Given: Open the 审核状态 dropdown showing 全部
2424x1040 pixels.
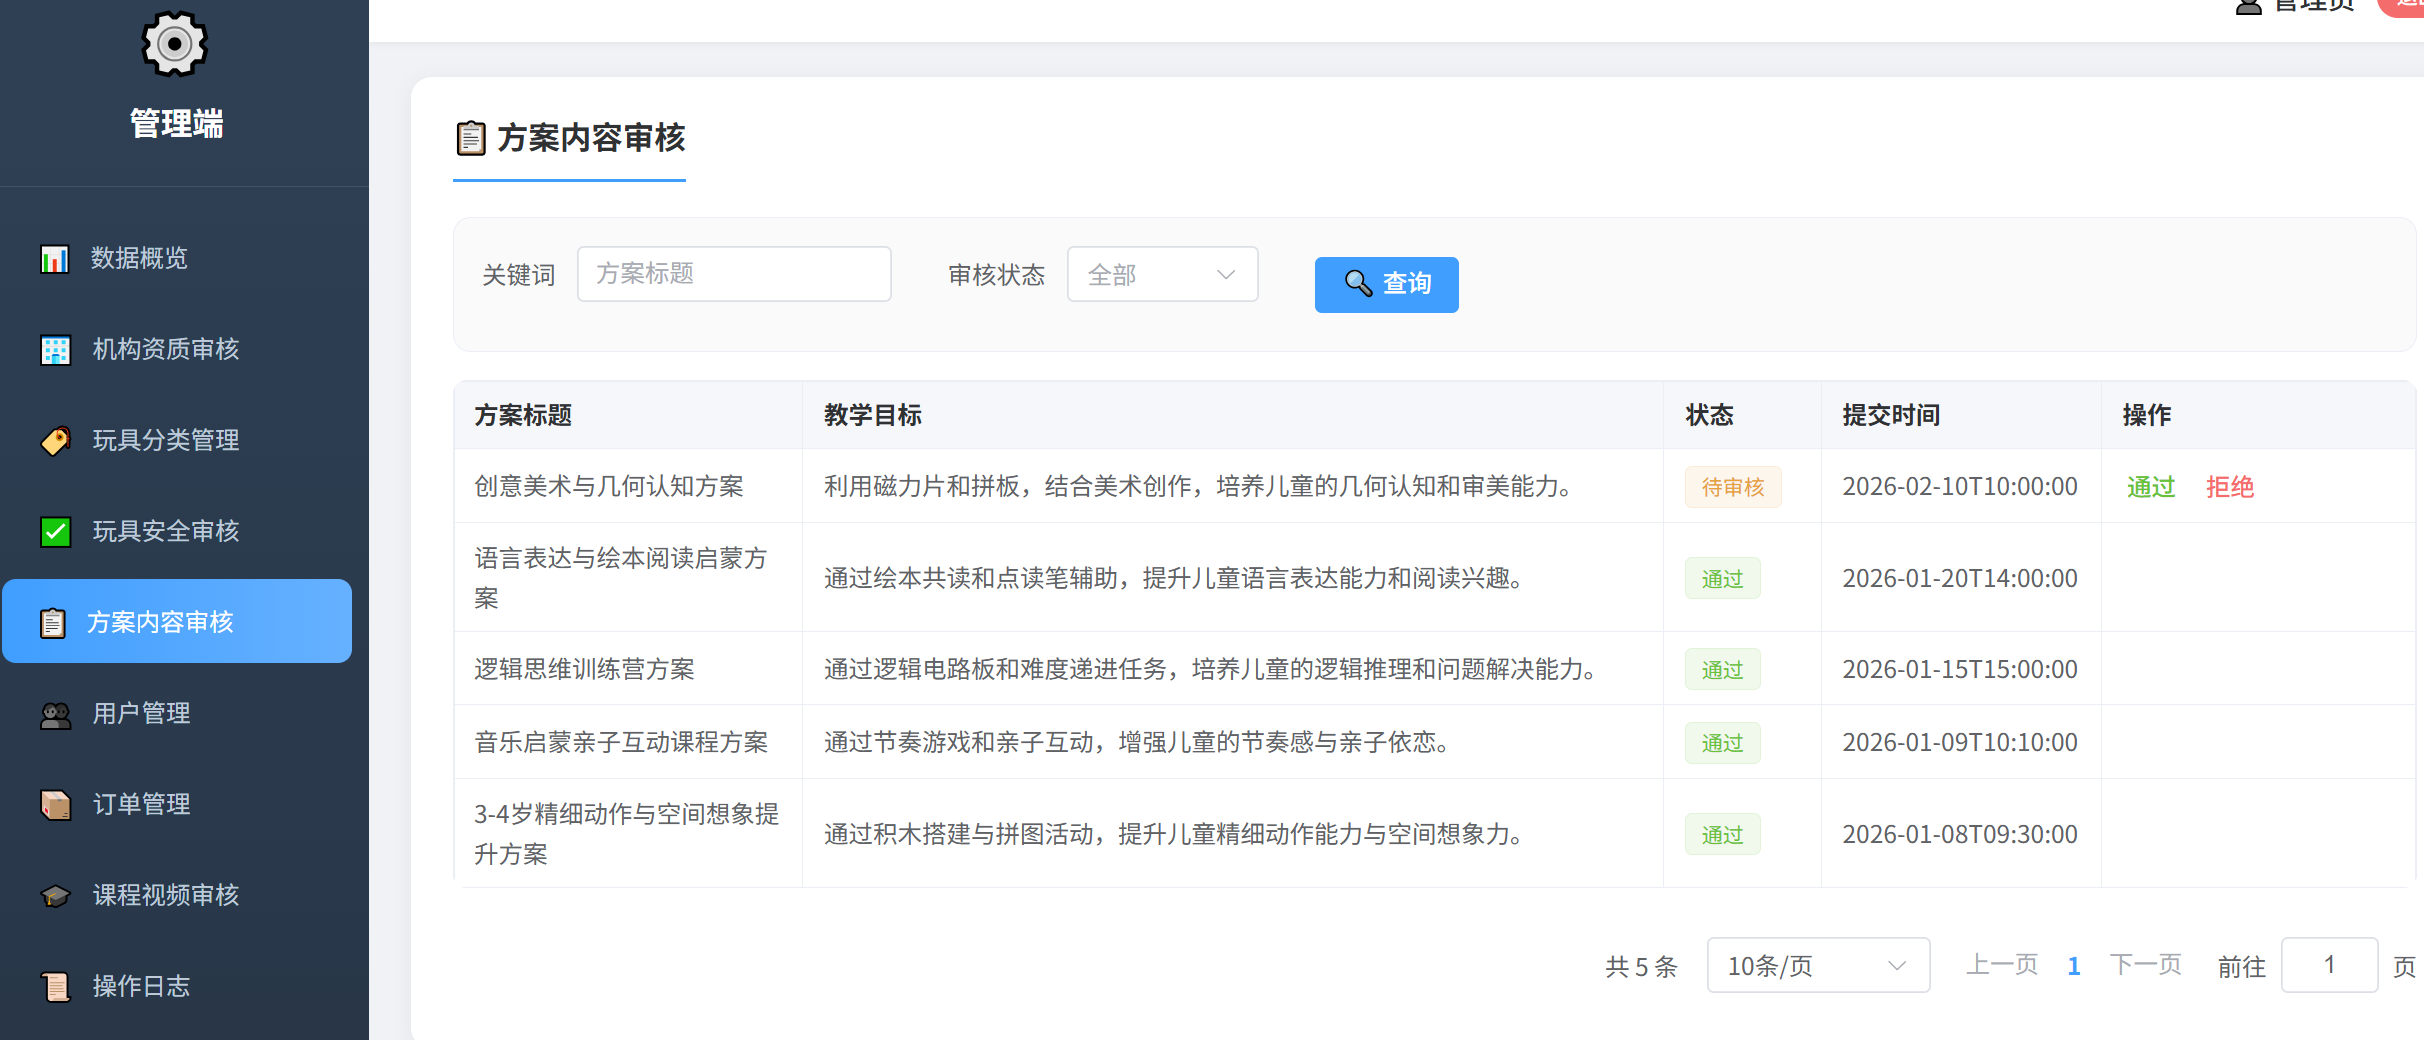Looking at the screenshot, I should tap(1162, 274).
